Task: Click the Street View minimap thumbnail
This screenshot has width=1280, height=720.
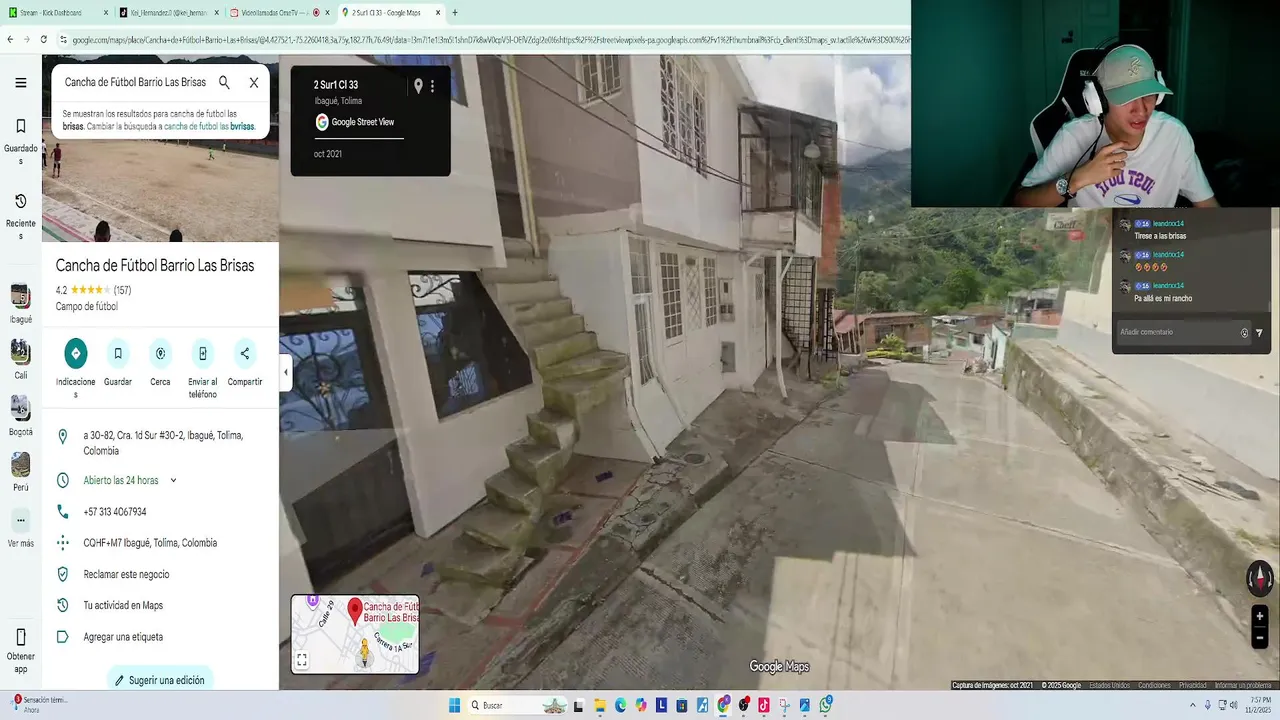Action: 355,634
